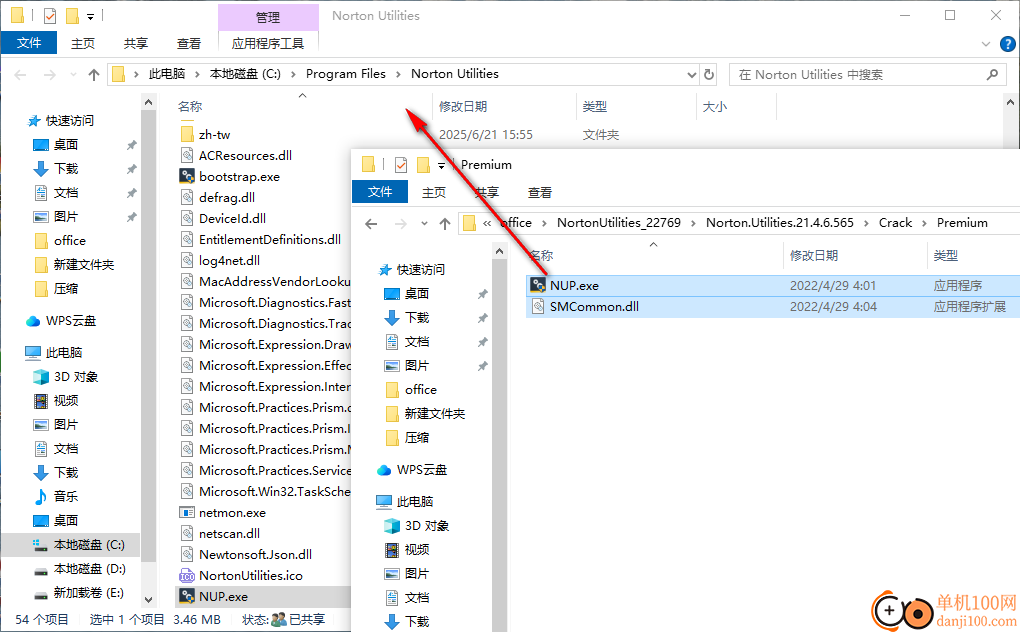Select the zh-tw folder
The width and height of the screenshot is (1020, 632).
tap(214, 135)
